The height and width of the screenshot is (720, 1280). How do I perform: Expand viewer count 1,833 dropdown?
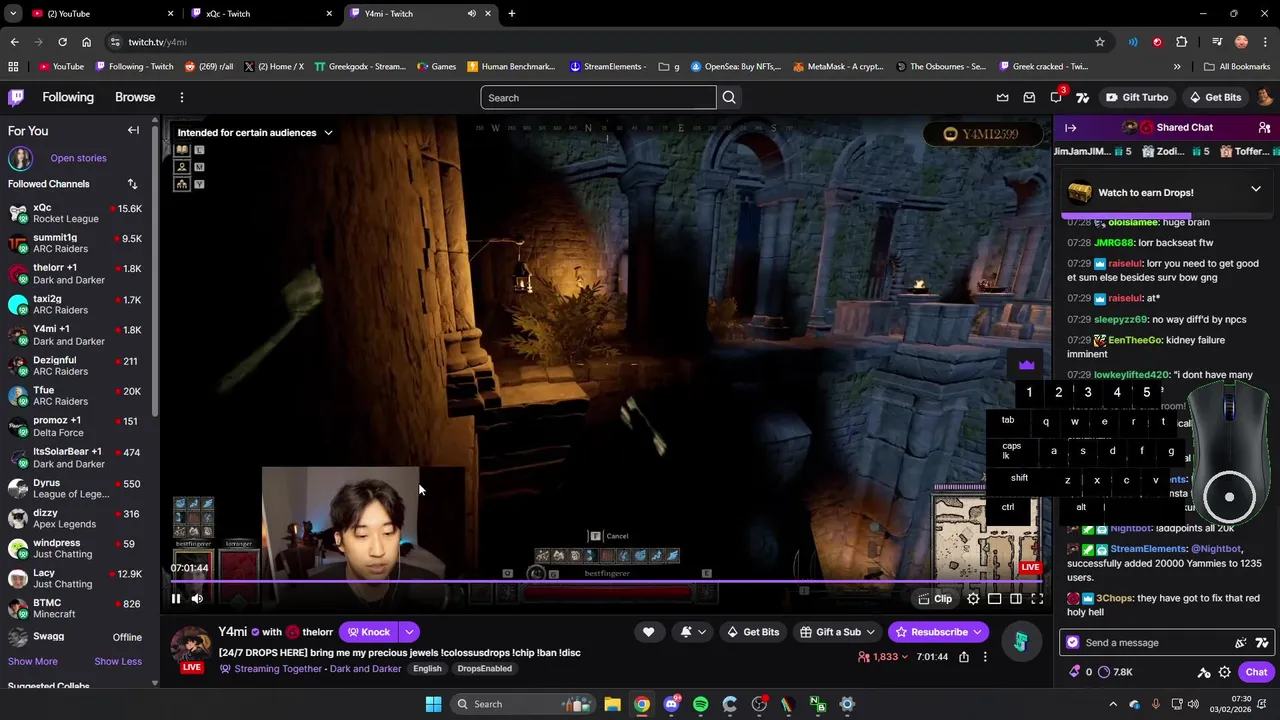883,657
